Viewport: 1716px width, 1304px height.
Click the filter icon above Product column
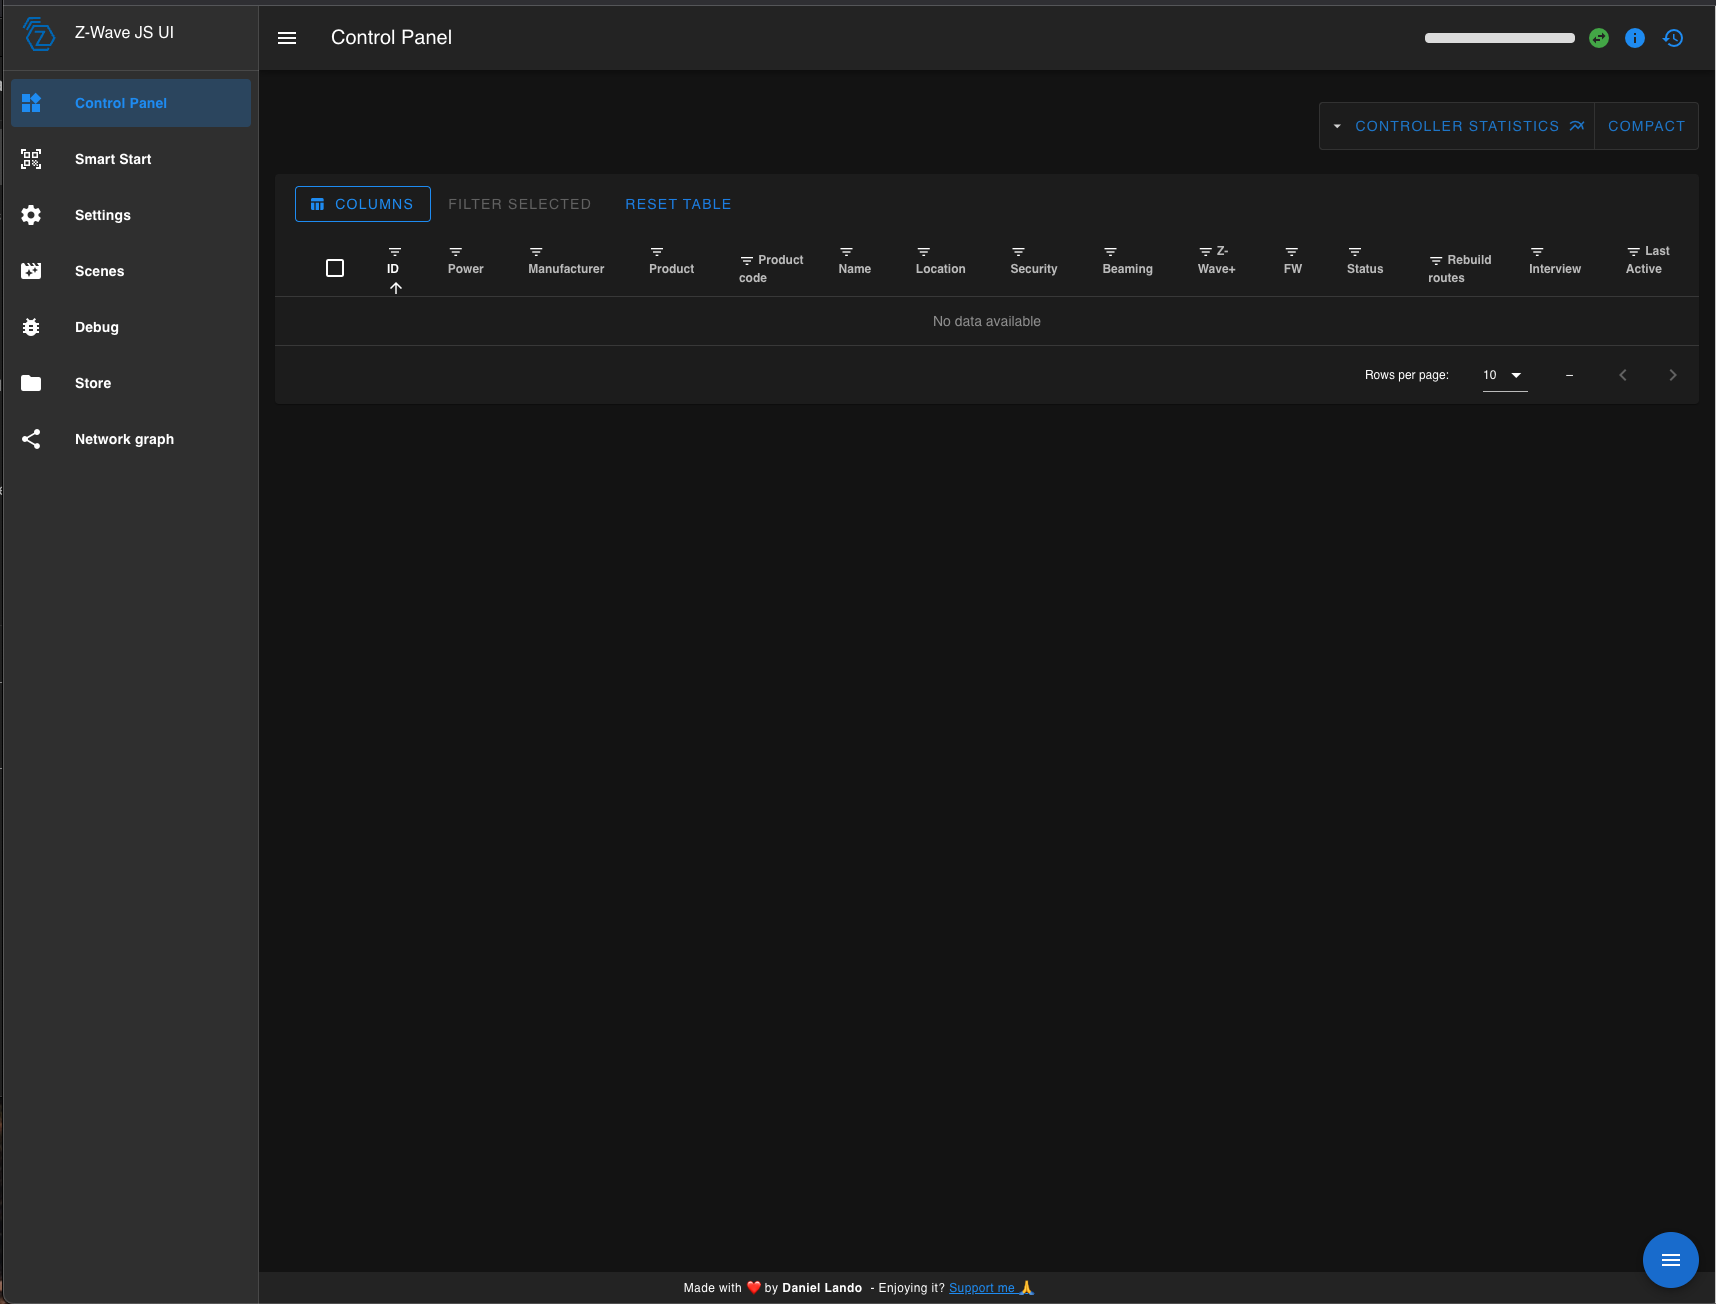pos(657,252)
